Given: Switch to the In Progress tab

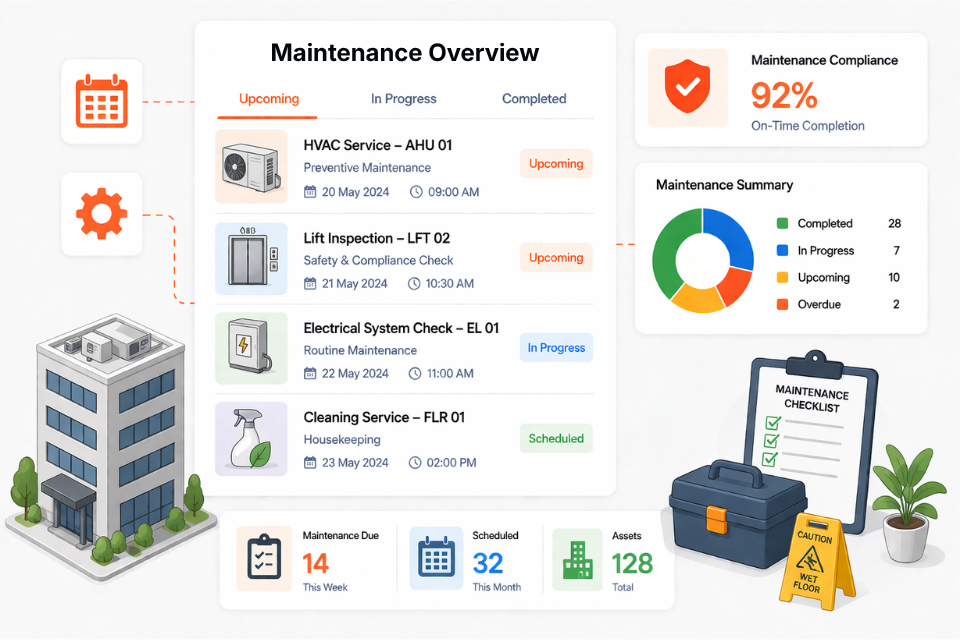Looking at the screenshot, I should click(x=403, y=99).
